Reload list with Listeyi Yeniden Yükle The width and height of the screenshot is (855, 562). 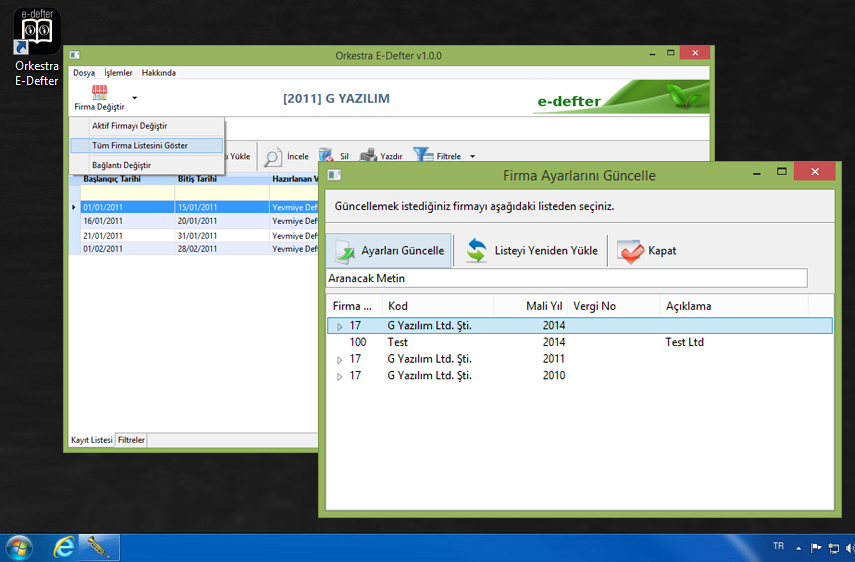click(532, 251)
